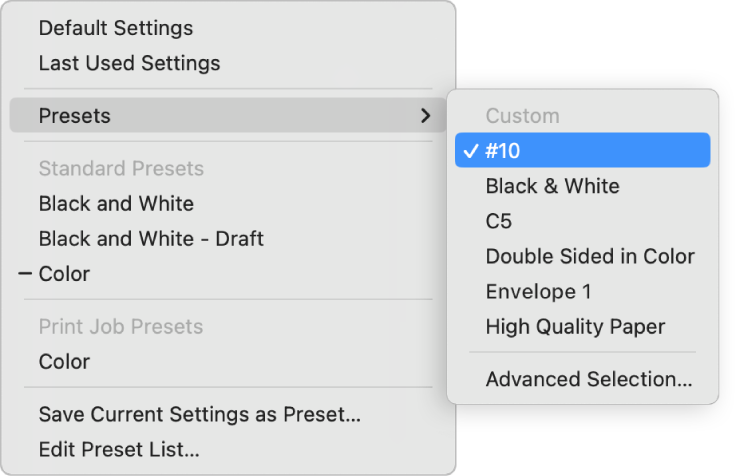Pick Color under Print Job Presets
738x476 pixels.
point(64,362)
